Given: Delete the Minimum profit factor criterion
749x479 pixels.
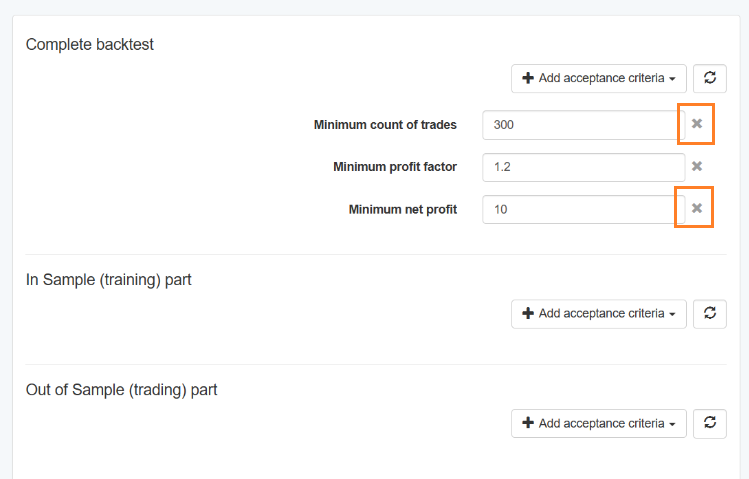Looking at the screenshot, I should click(x=697, y=166).
